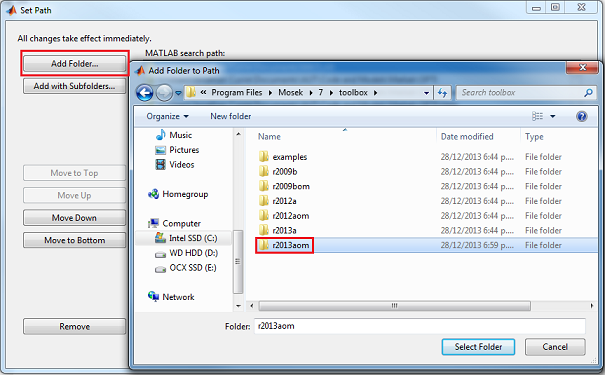
Task: Click Add with Subfolders... button
Action: point(74,86)
